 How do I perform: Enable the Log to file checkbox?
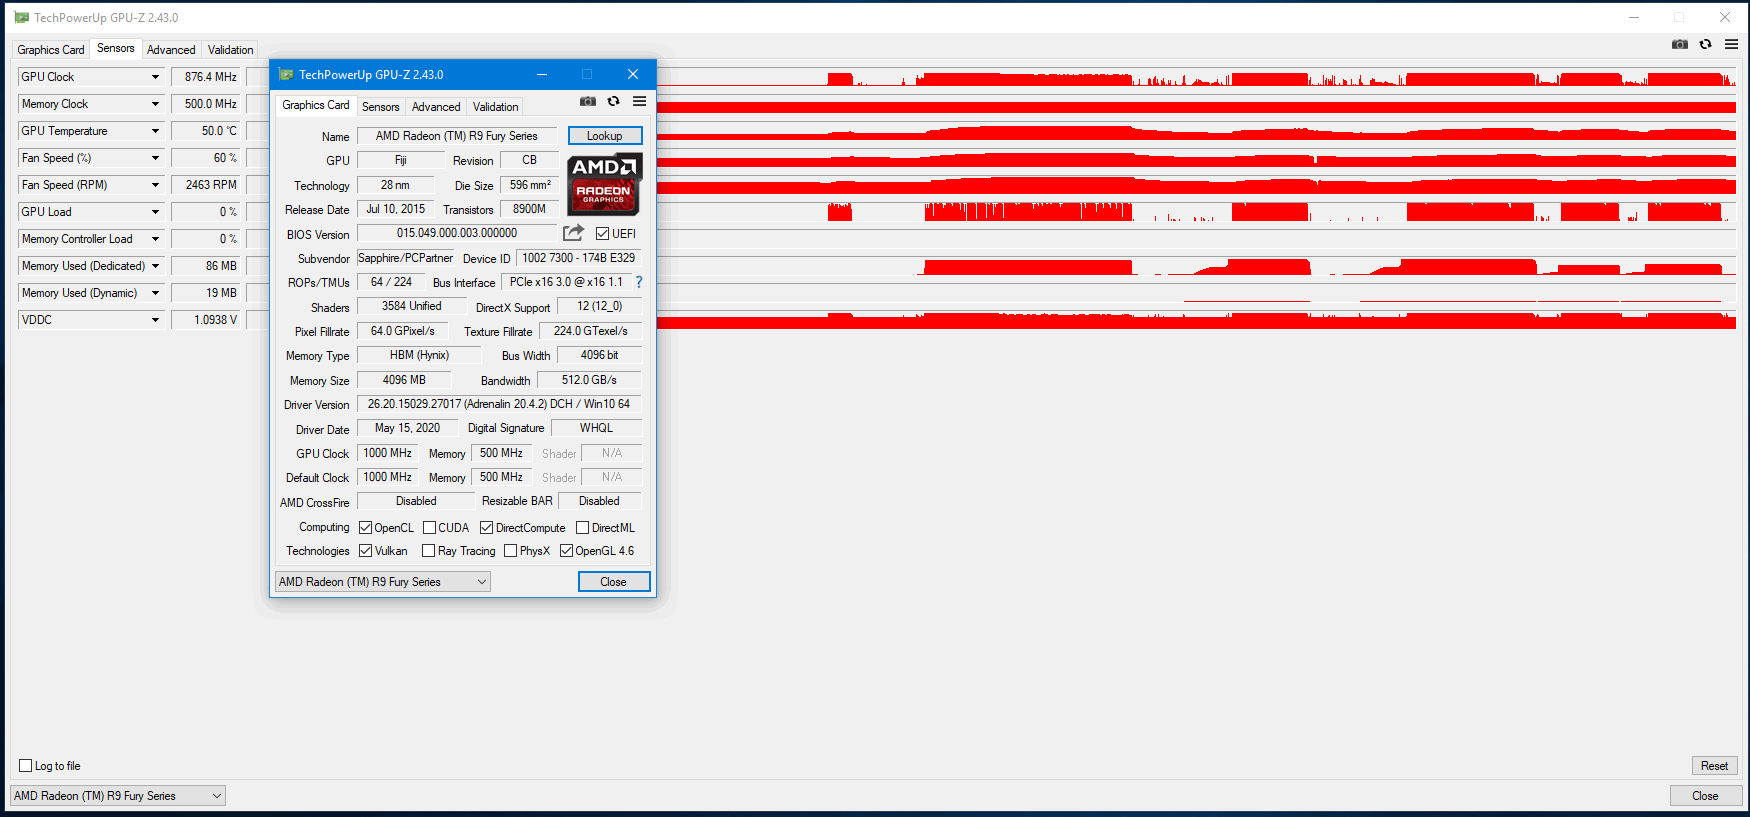[x=26, y=766]
